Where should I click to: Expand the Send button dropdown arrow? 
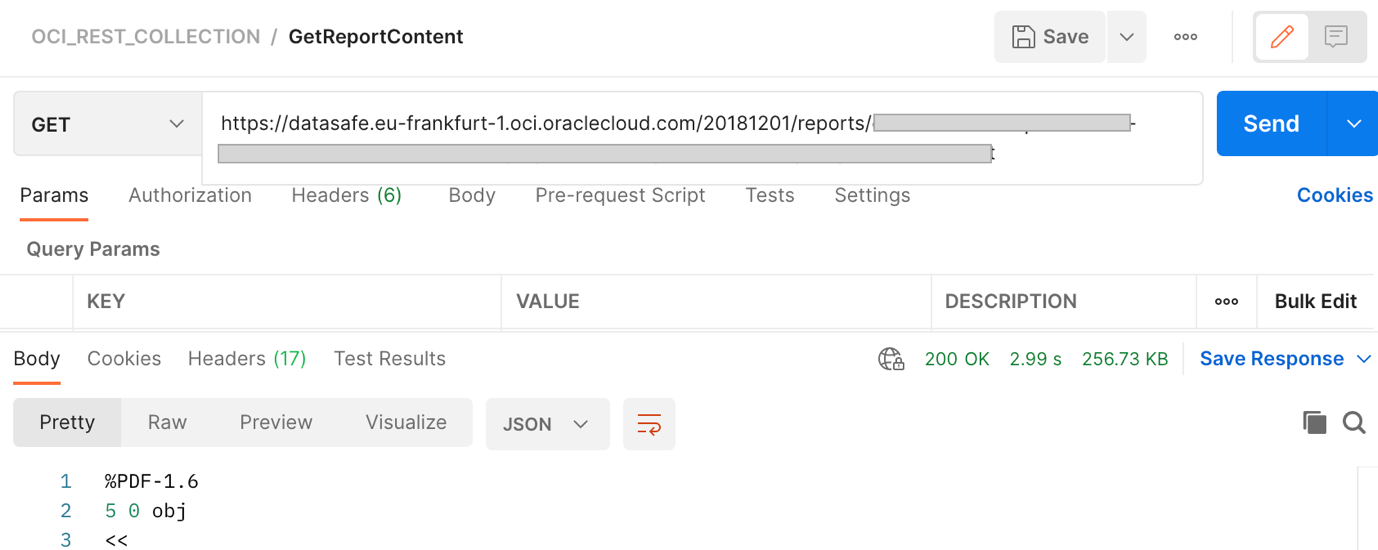(x=1354, y=124)
